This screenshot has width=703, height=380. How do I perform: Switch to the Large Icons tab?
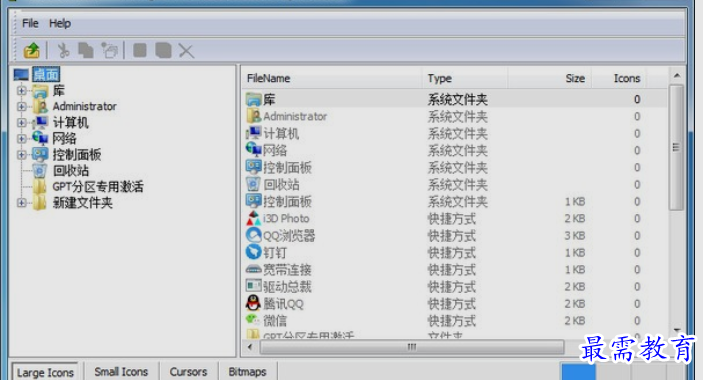(45, 372)
